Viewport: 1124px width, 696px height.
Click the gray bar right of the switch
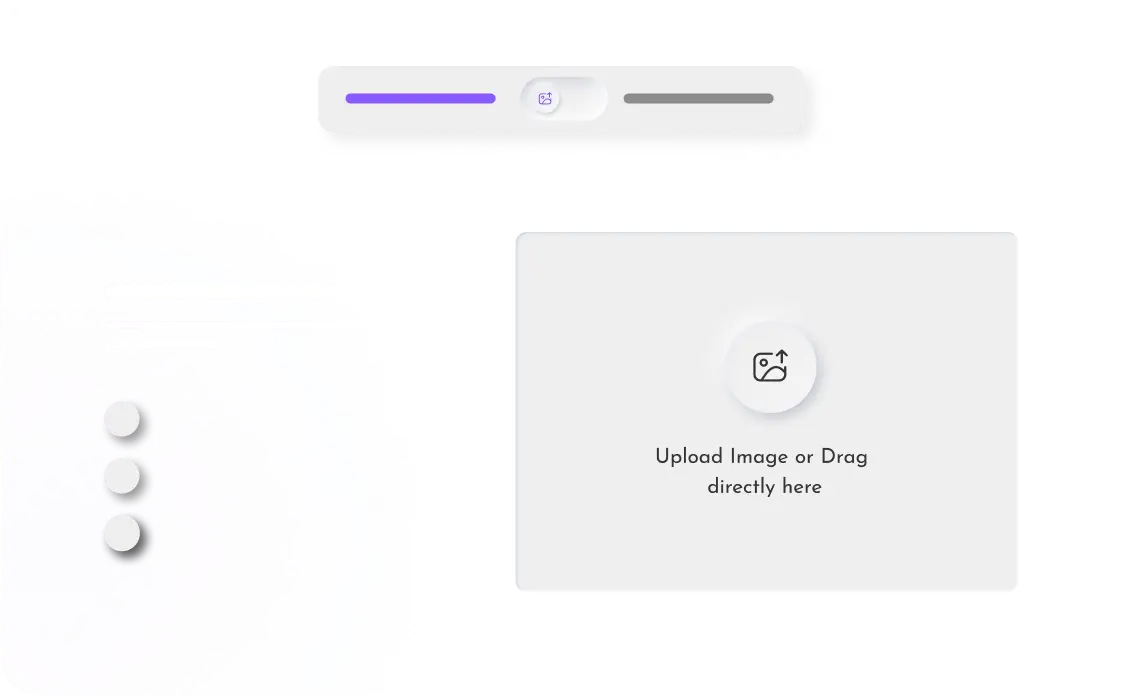[698, 99]
